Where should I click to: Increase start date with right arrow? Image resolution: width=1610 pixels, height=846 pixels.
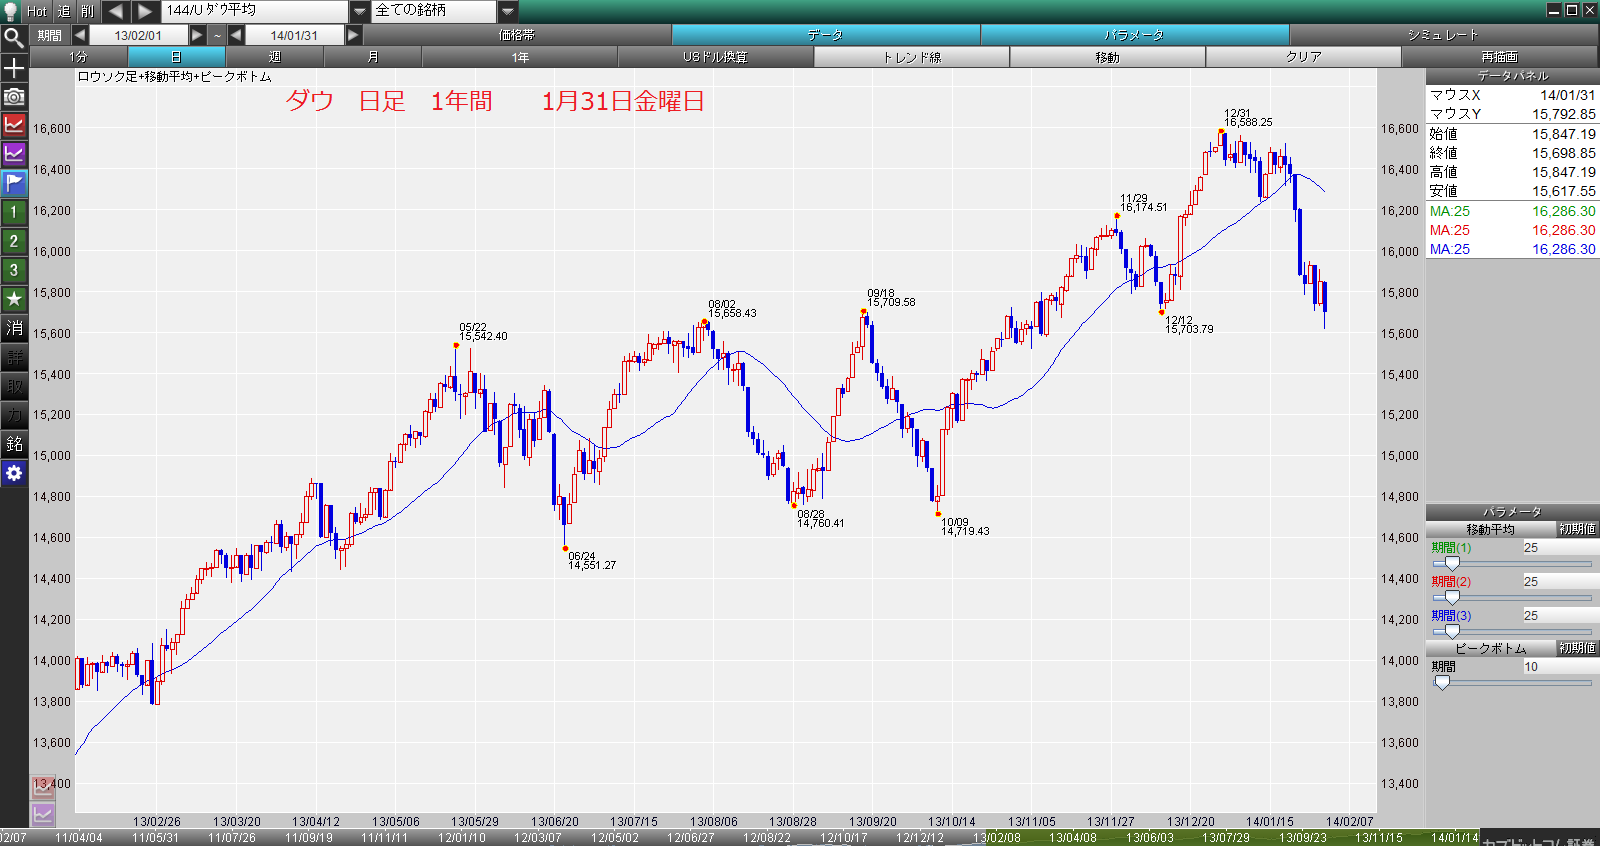(197, 35)
